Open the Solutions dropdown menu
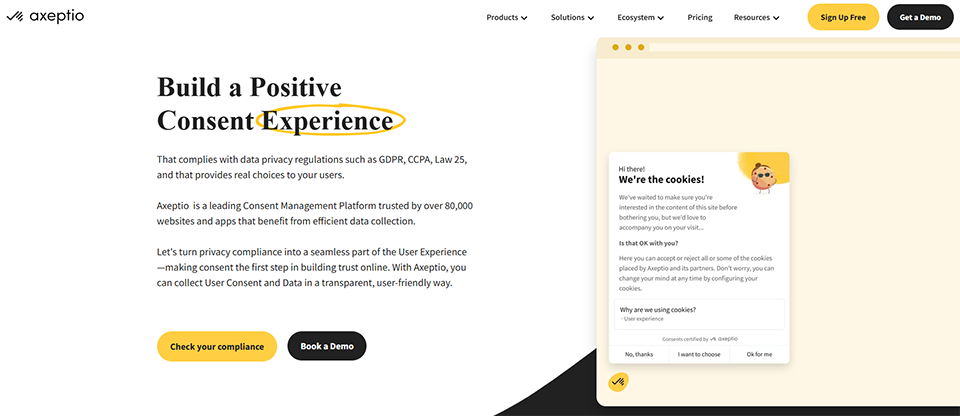The image size is (960, 416). click(572, 17)
